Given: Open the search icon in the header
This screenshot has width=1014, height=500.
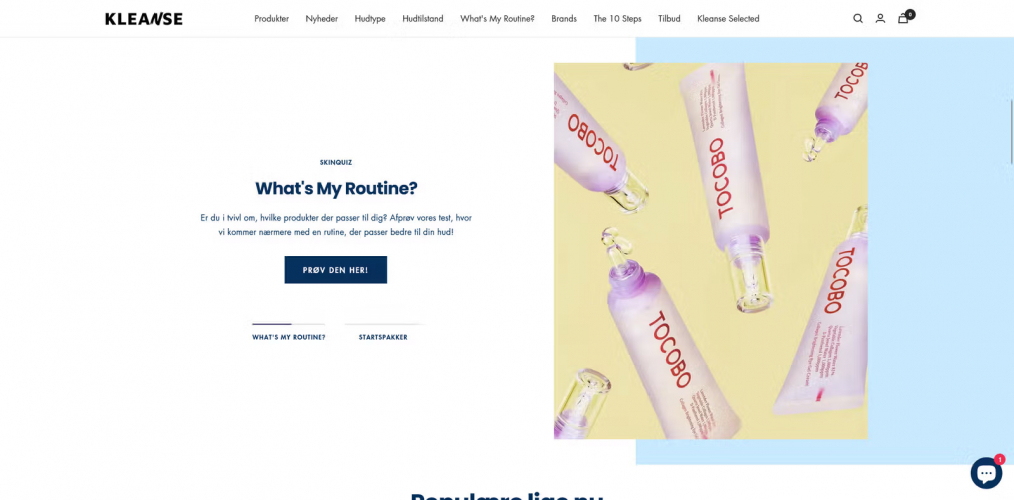Looking at the screenshot, I should 858,19.
